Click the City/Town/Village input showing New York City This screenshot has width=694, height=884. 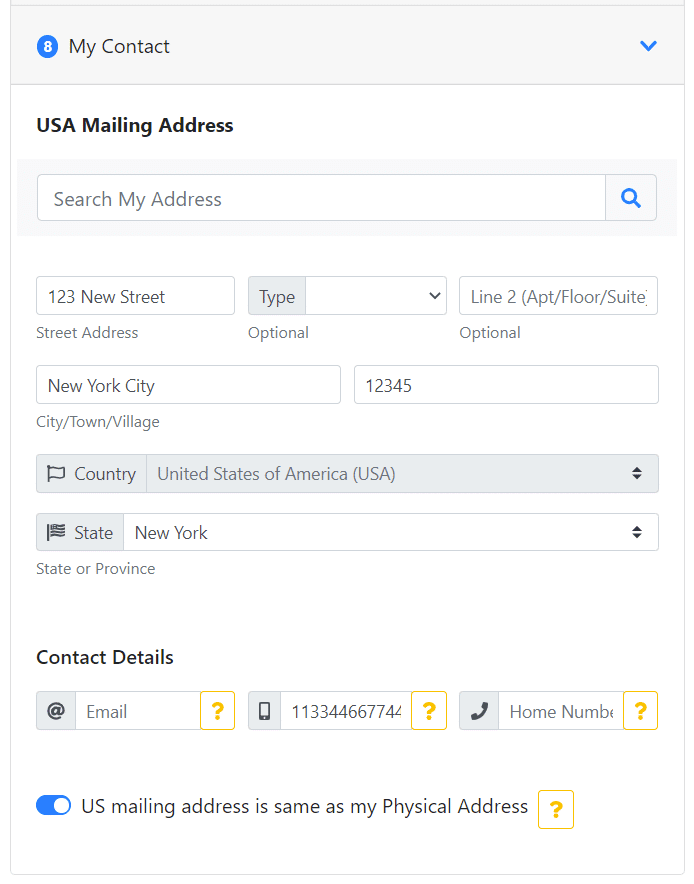[187, 384]
